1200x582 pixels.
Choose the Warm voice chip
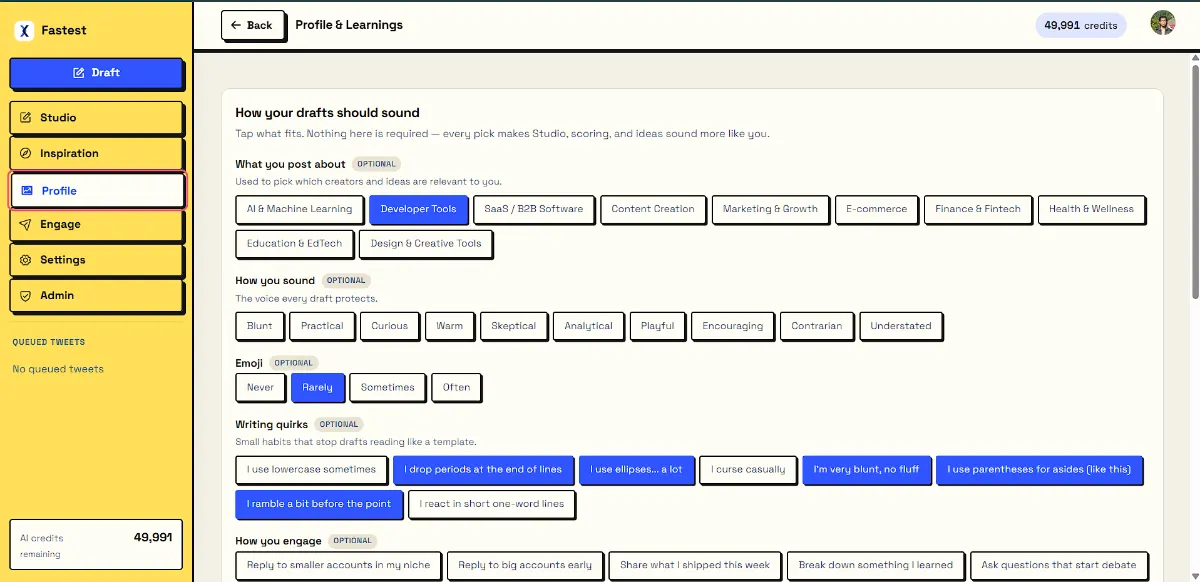(450, 326)
